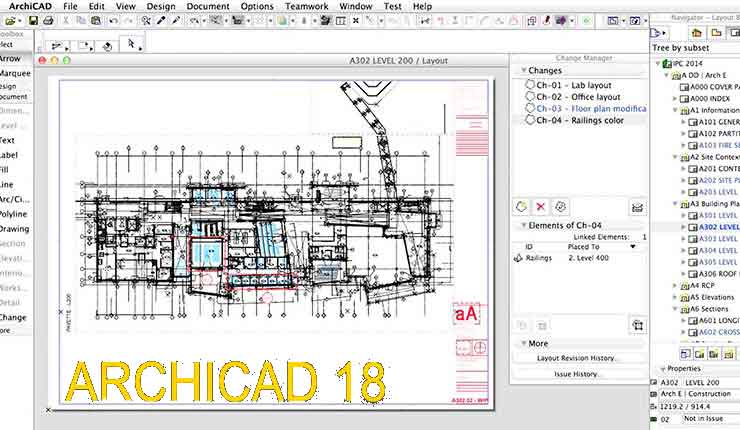Screen dimensions: 740x430
Task: Select the Marquee tool in Toolbox
Action: (x=15, y=73)
